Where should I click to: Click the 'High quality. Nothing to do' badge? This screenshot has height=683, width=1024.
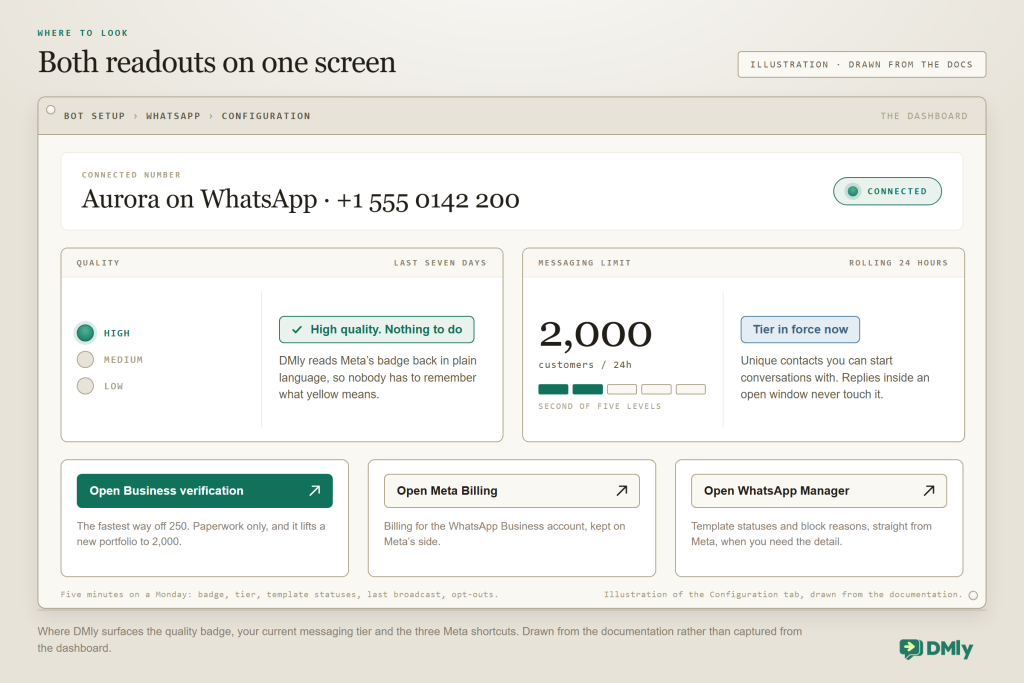(377, 330)
